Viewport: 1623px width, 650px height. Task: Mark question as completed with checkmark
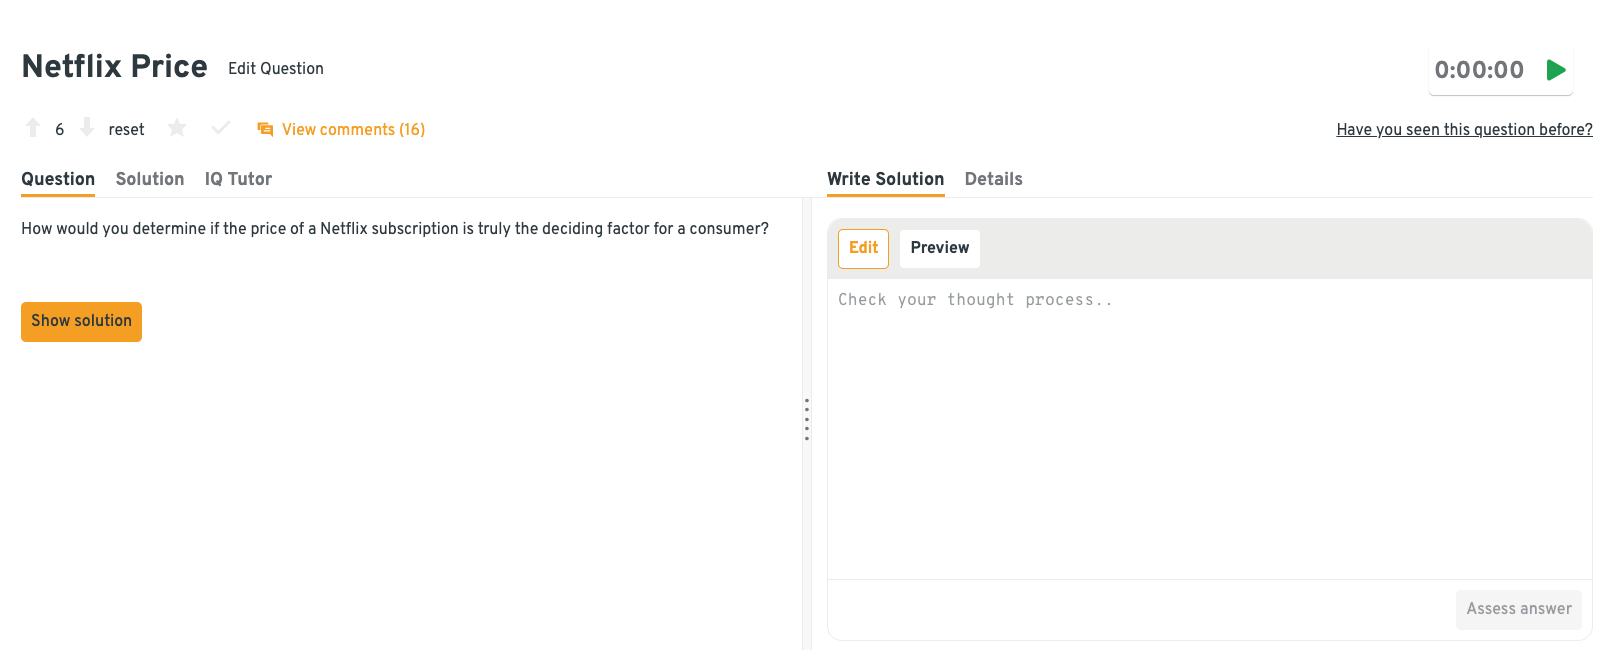coord(221,128)
